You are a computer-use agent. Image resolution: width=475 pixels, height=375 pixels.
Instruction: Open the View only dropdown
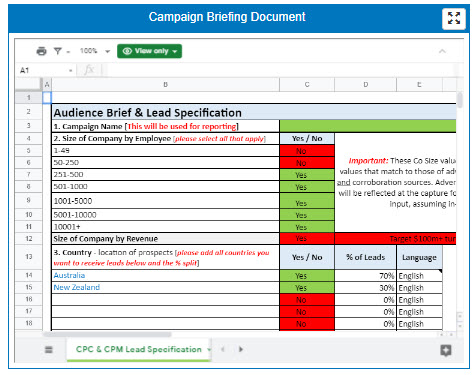(x=149, y=51)
